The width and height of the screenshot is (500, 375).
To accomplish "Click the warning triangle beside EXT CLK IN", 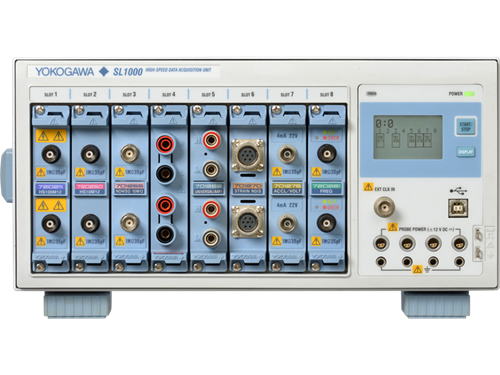I will (x=368, y=187).
